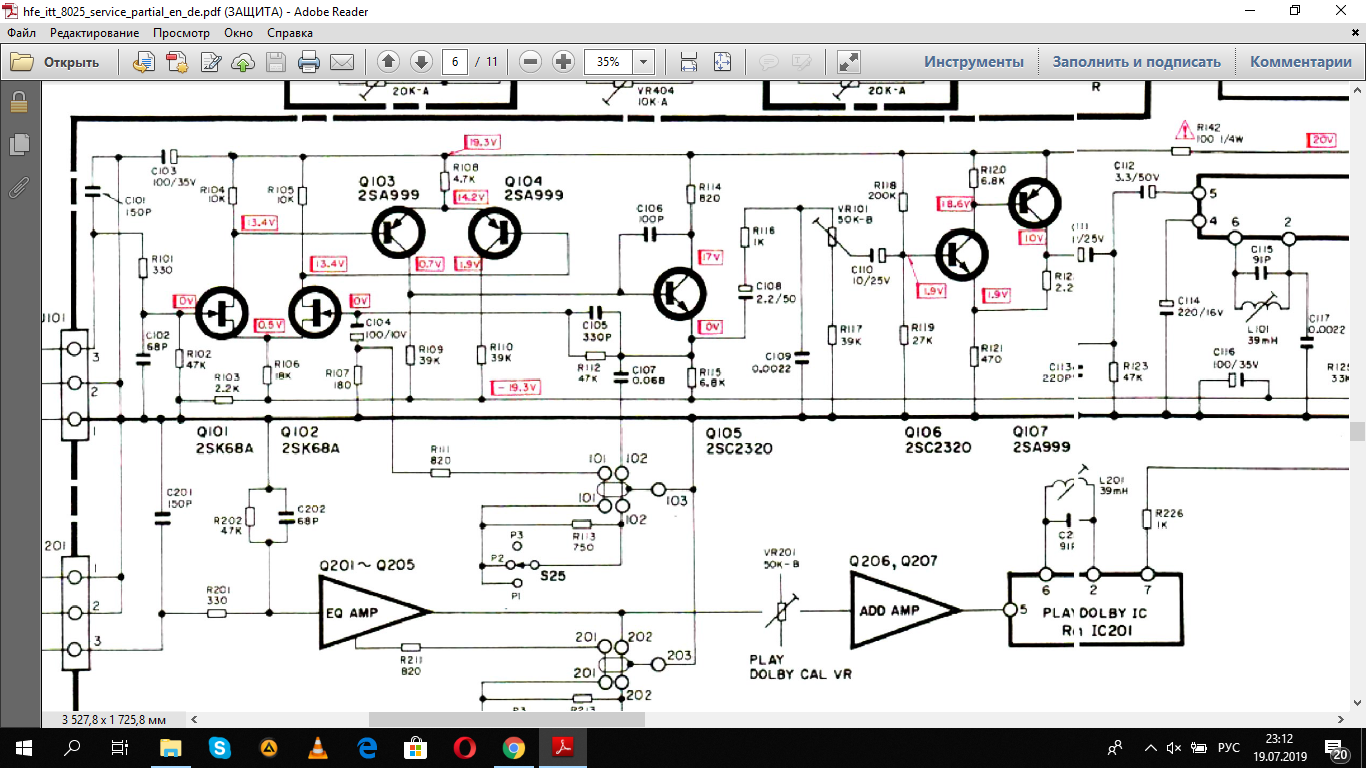This screenshot has height=768, width=1366.
Task: Zoom out using the minus button
Action: pos(531,62)
